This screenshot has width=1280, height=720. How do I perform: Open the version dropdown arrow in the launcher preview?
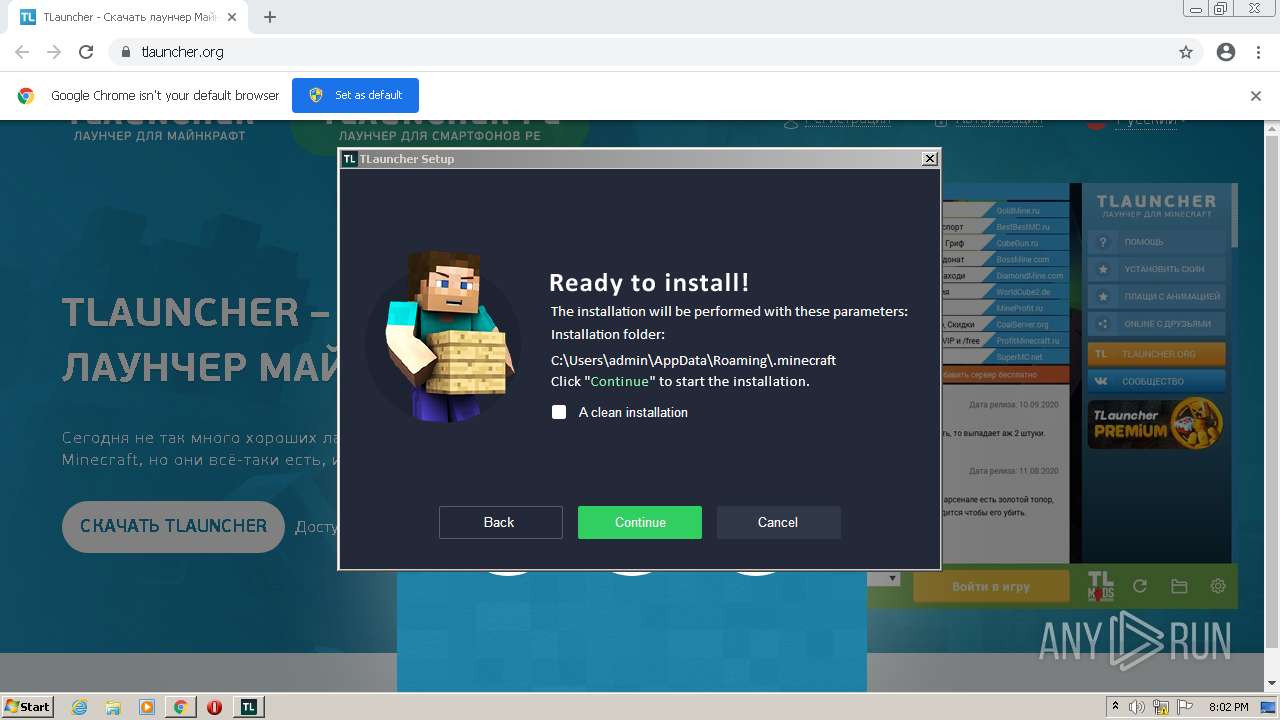[893, 579]
